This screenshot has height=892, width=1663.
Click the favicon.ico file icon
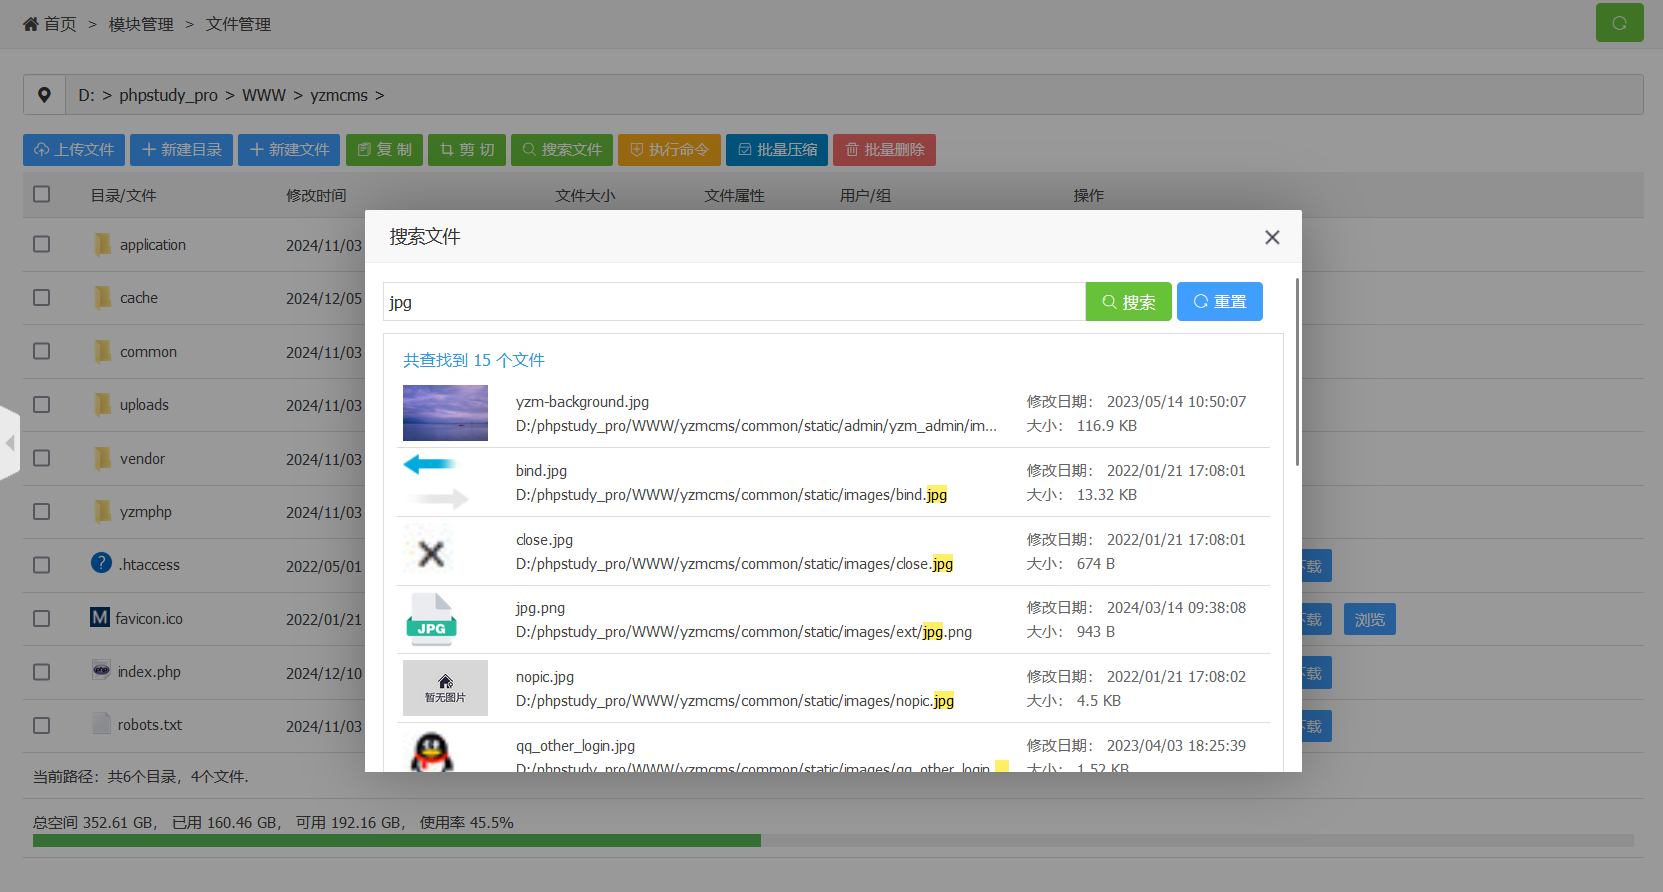(x=100, y=617)
